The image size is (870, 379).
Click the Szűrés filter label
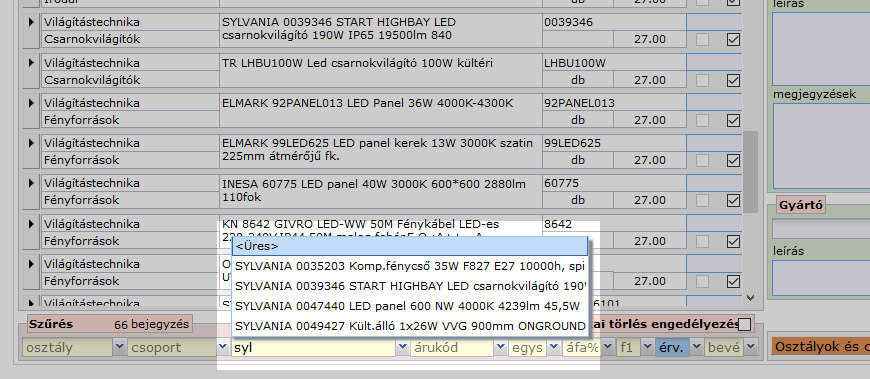[51, 325]
